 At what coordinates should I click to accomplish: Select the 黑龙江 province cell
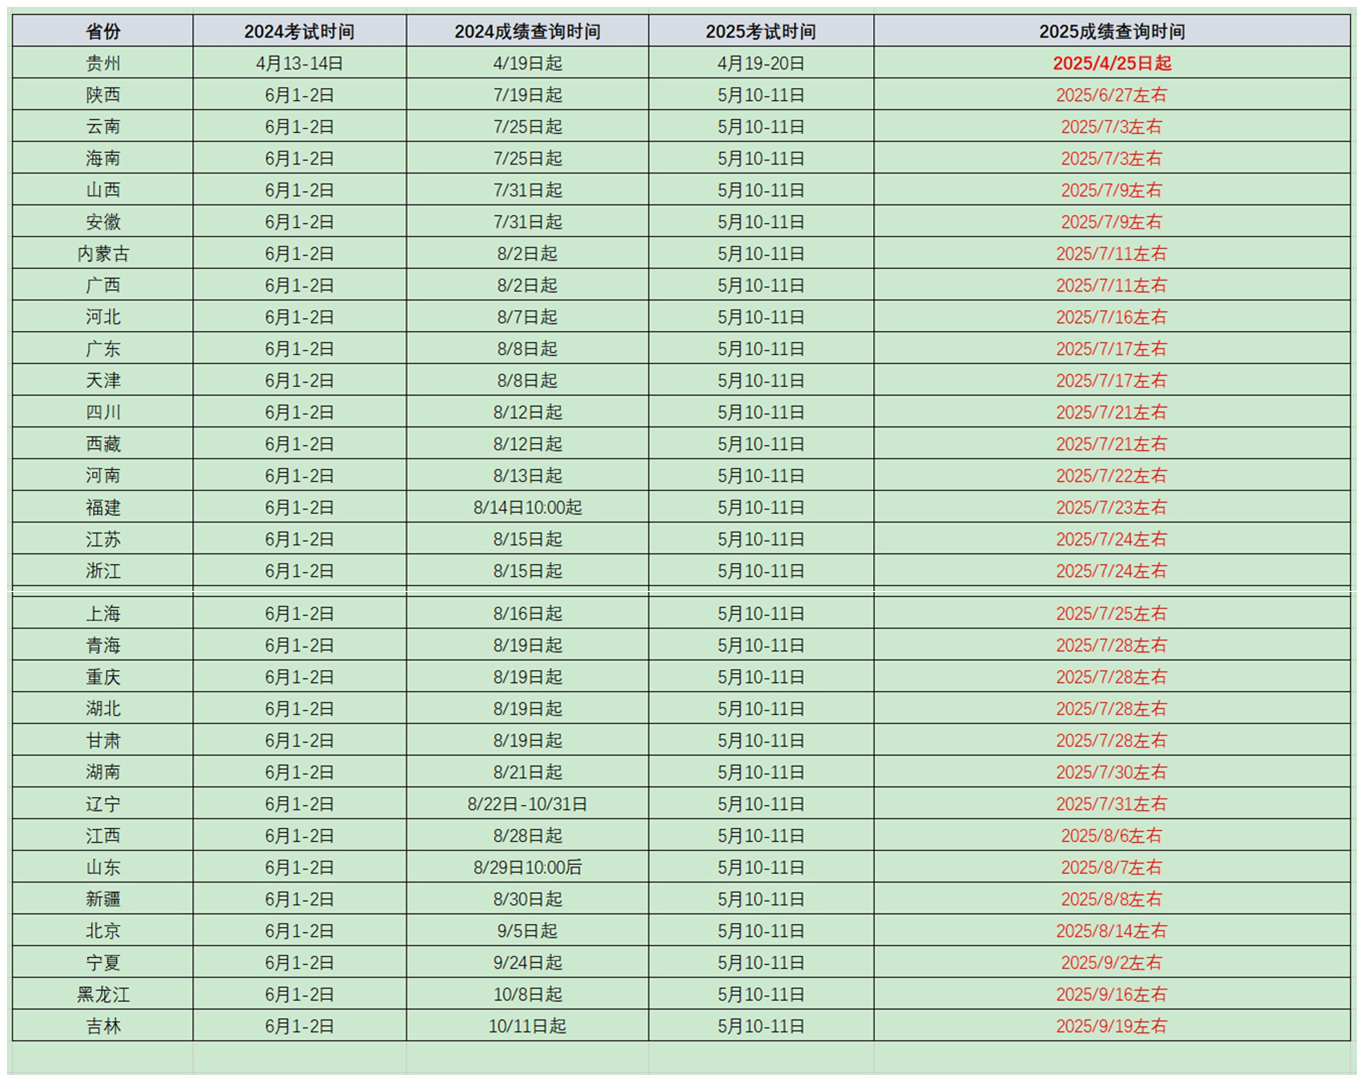tap(103, 994)
